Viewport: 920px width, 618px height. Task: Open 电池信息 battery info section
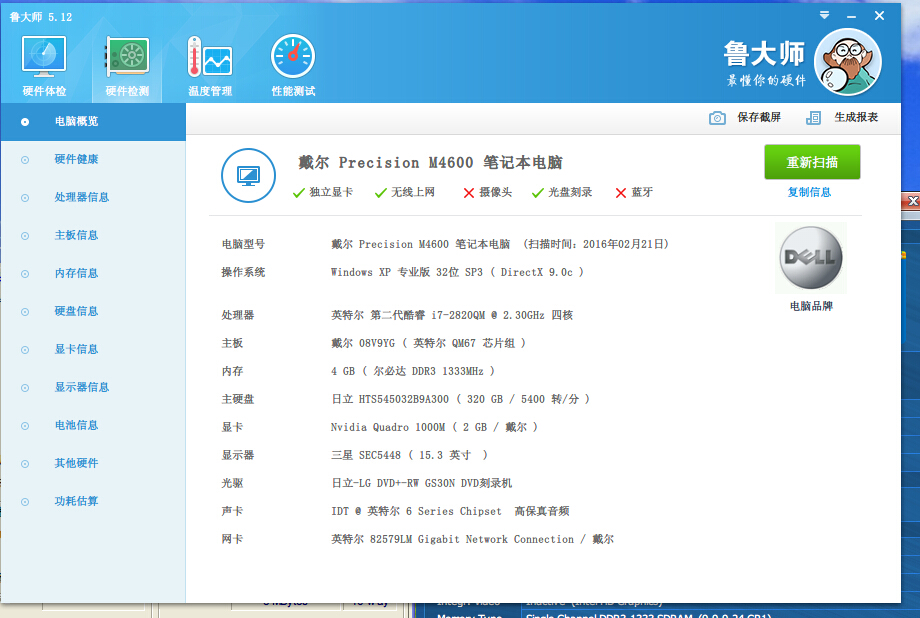point(76,425)
